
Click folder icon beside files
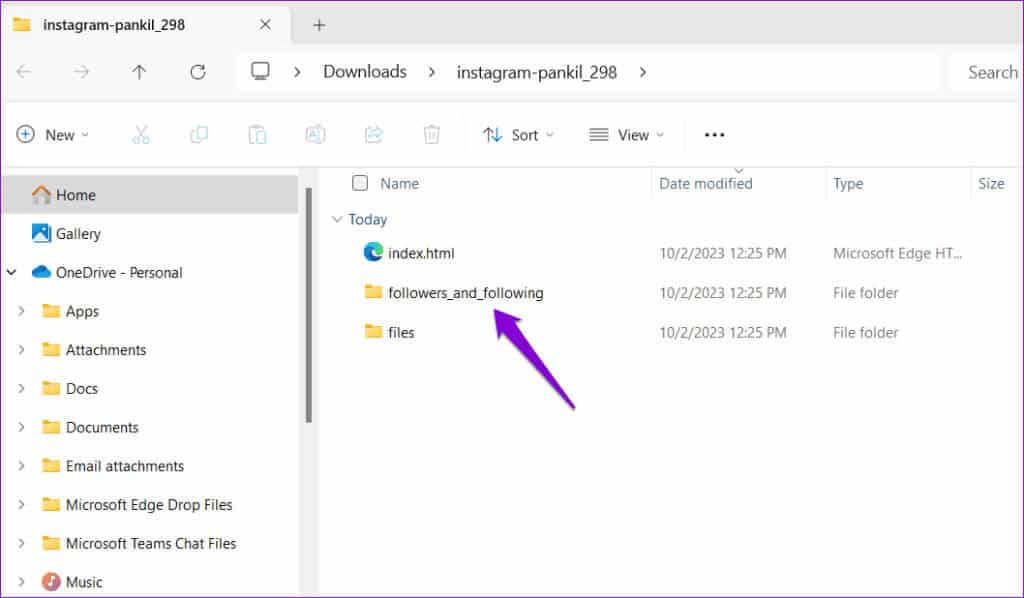(x=374, y=331)
